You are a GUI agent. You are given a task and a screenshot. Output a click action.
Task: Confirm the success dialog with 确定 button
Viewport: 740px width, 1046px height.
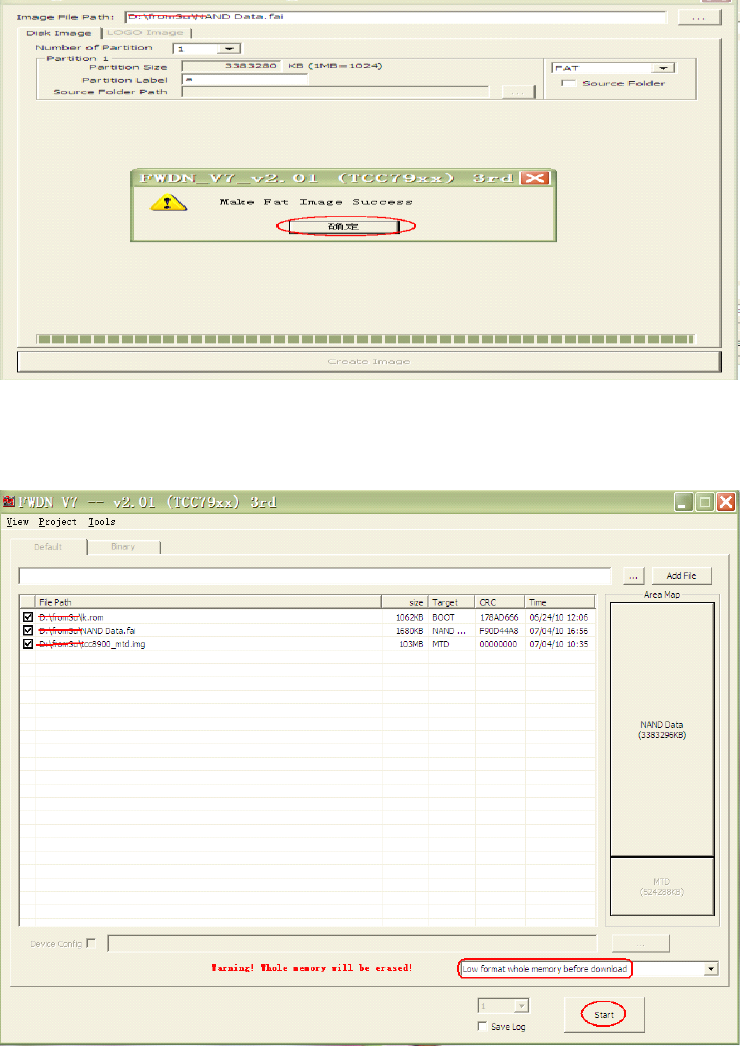344,227
